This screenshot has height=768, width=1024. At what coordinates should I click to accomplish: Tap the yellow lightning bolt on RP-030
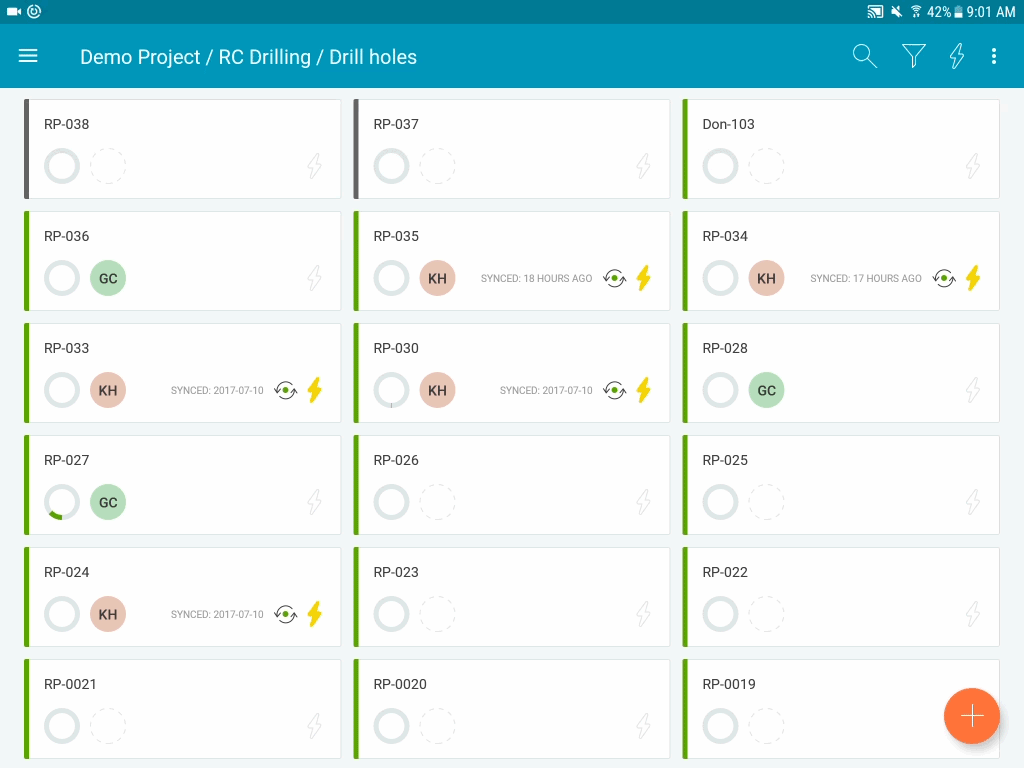pos(643,390)
